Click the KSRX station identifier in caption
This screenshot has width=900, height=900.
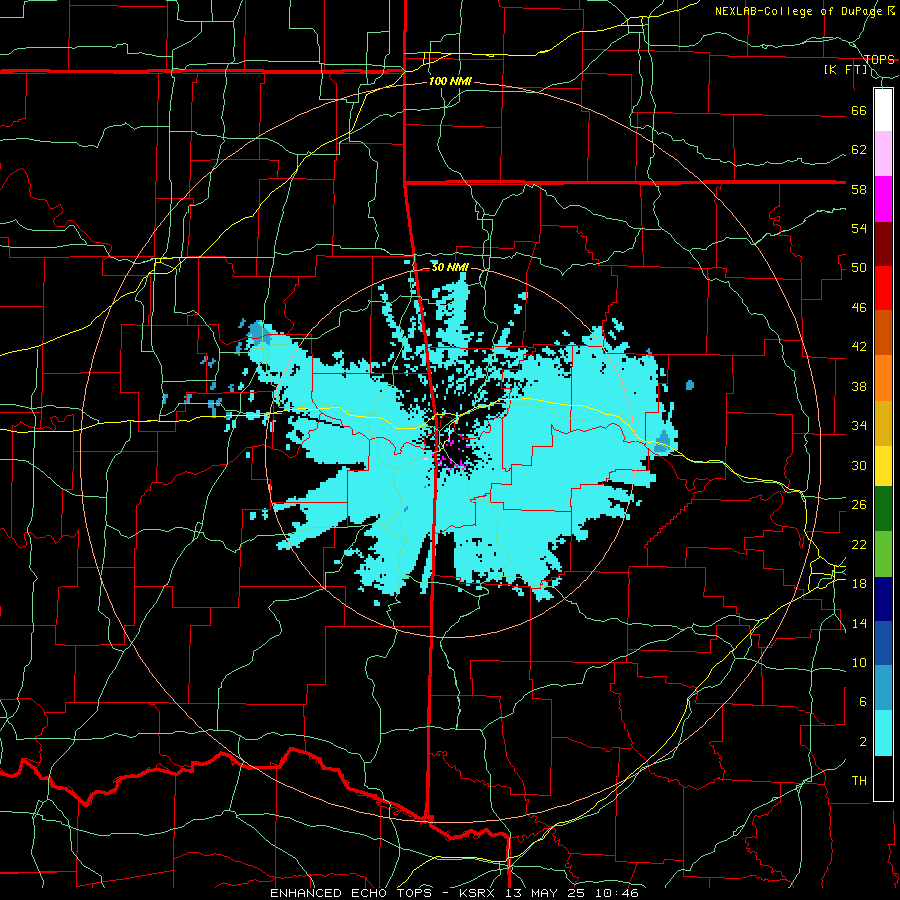pyautogui.click(x=479, y=893)
